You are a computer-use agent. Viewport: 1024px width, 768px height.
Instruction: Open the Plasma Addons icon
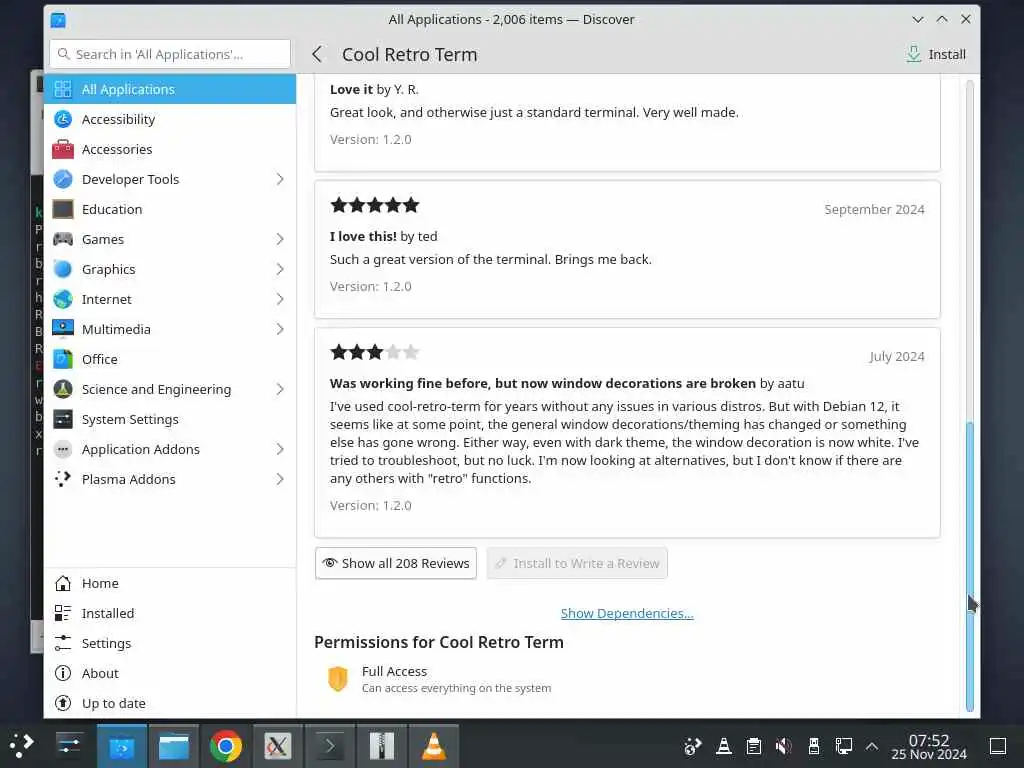tap(63, 479)
